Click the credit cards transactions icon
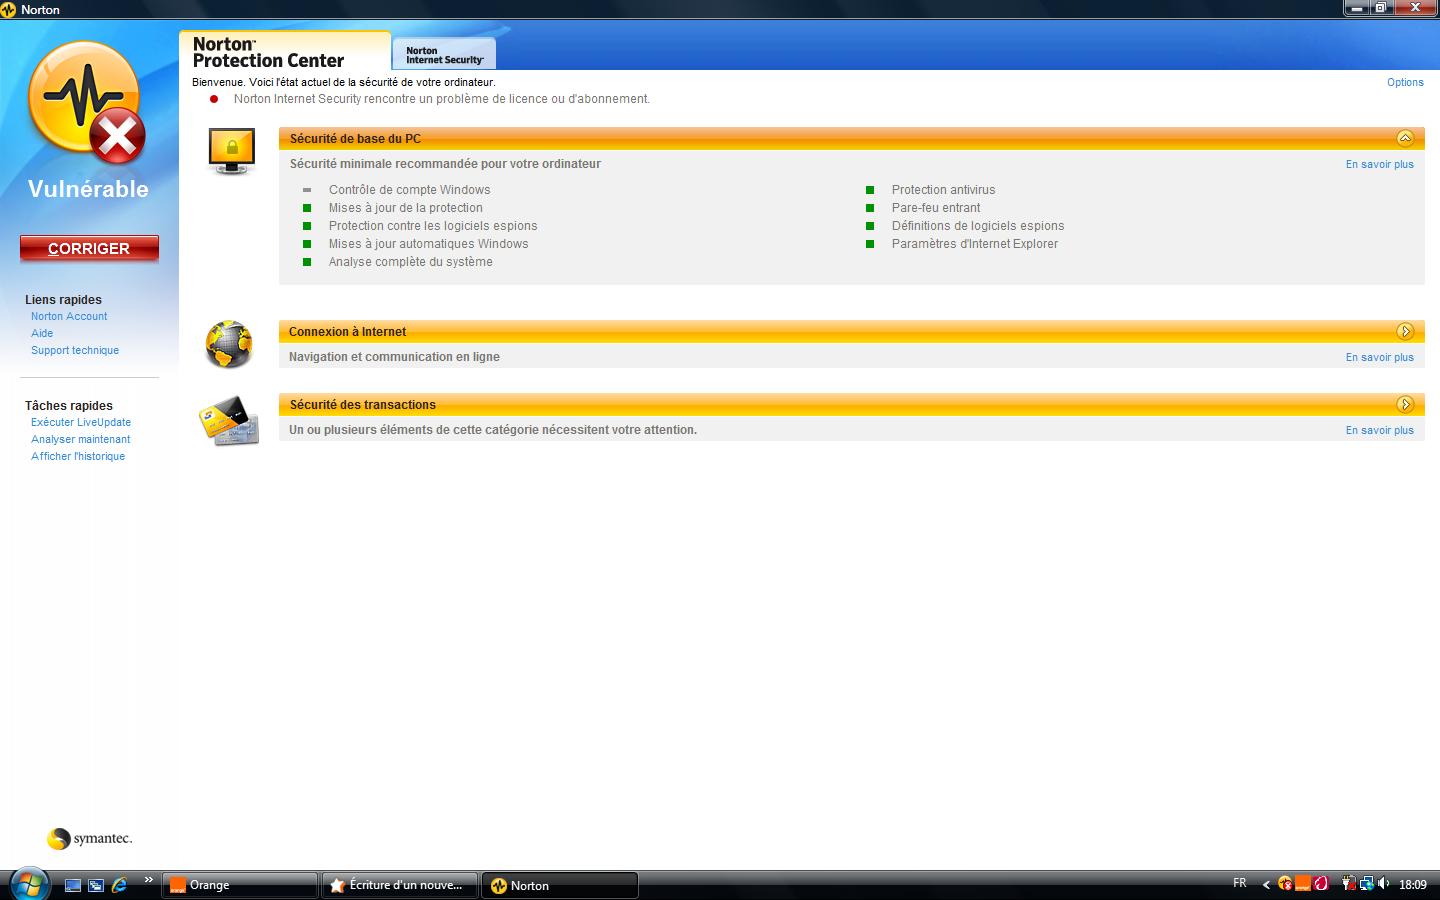This screenshot has width=1440, height=900. click(229, 420)
